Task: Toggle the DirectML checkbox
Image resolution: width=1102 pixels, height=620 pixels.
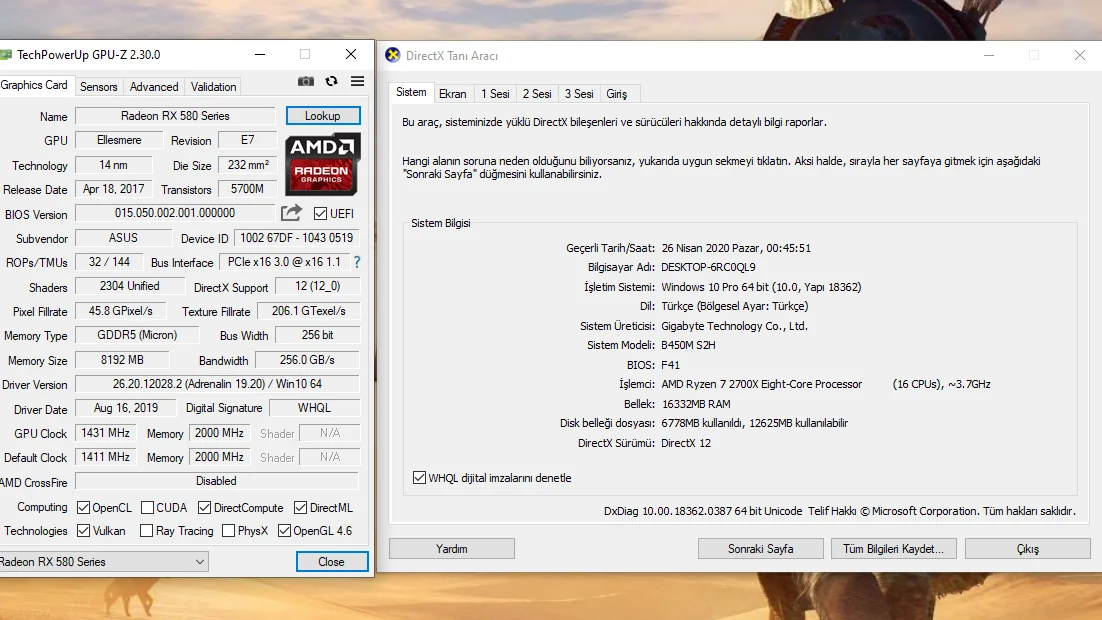Action: (x=301, y=508)
